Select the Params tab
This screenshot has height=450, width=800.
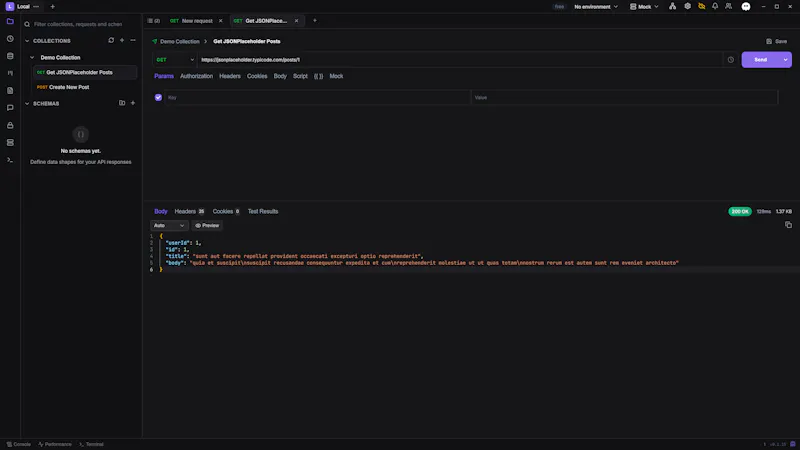[164, 76]
